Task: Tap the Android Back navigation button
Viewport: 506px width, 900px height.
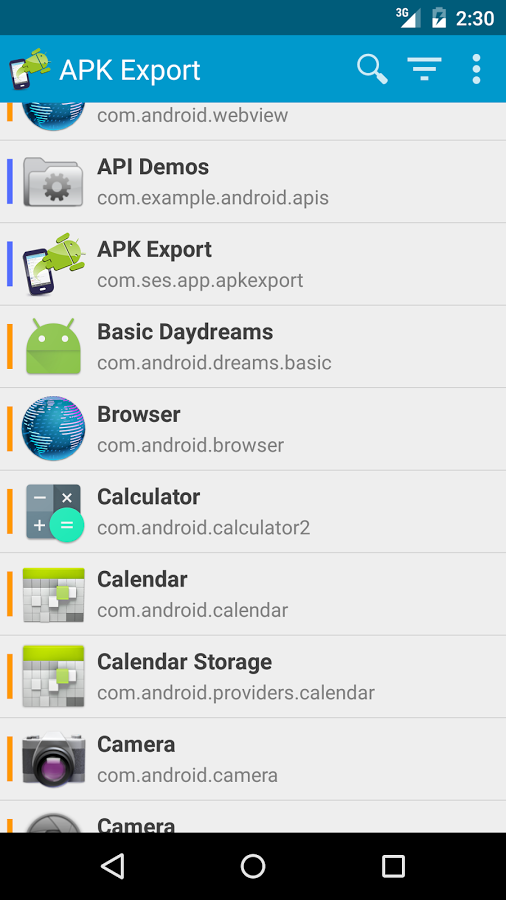Action: (112, 866)
